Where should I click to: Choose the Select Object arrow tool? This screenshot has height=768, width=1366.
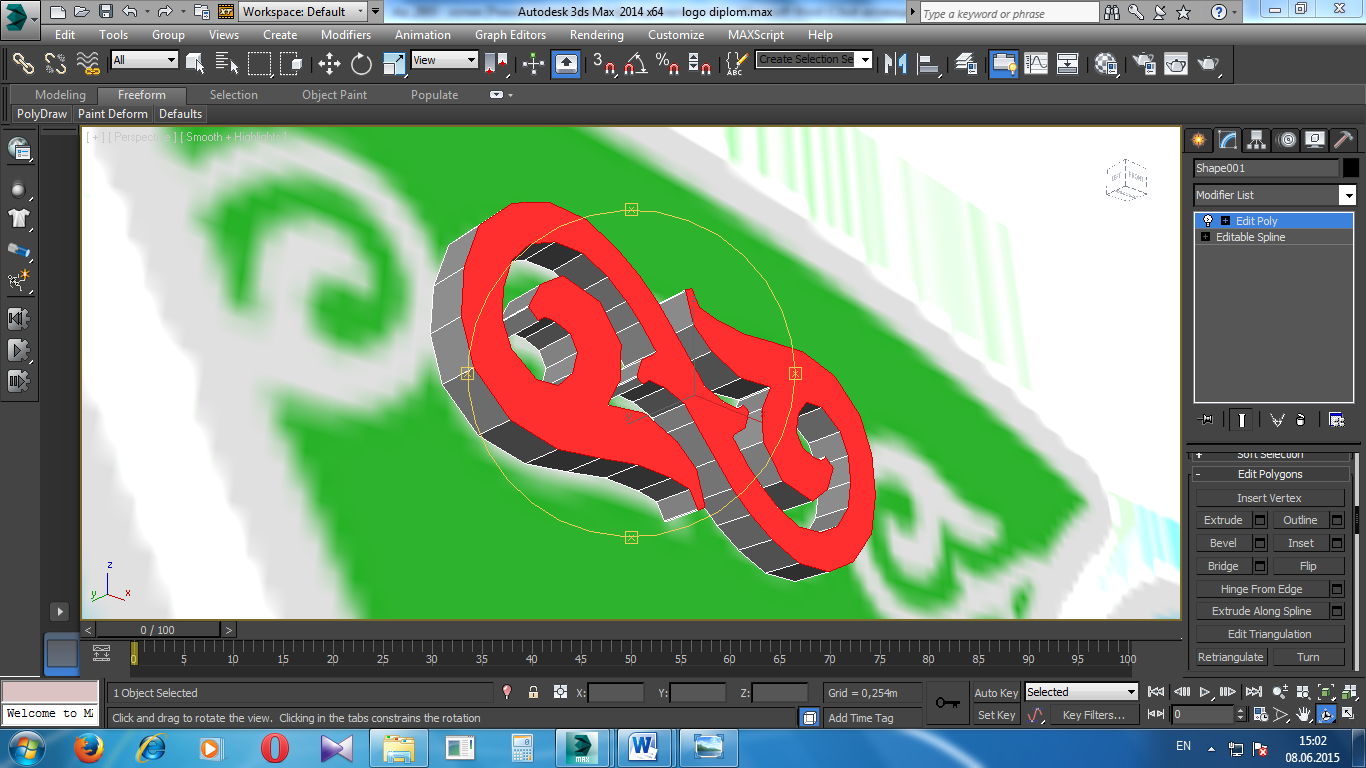194,64
